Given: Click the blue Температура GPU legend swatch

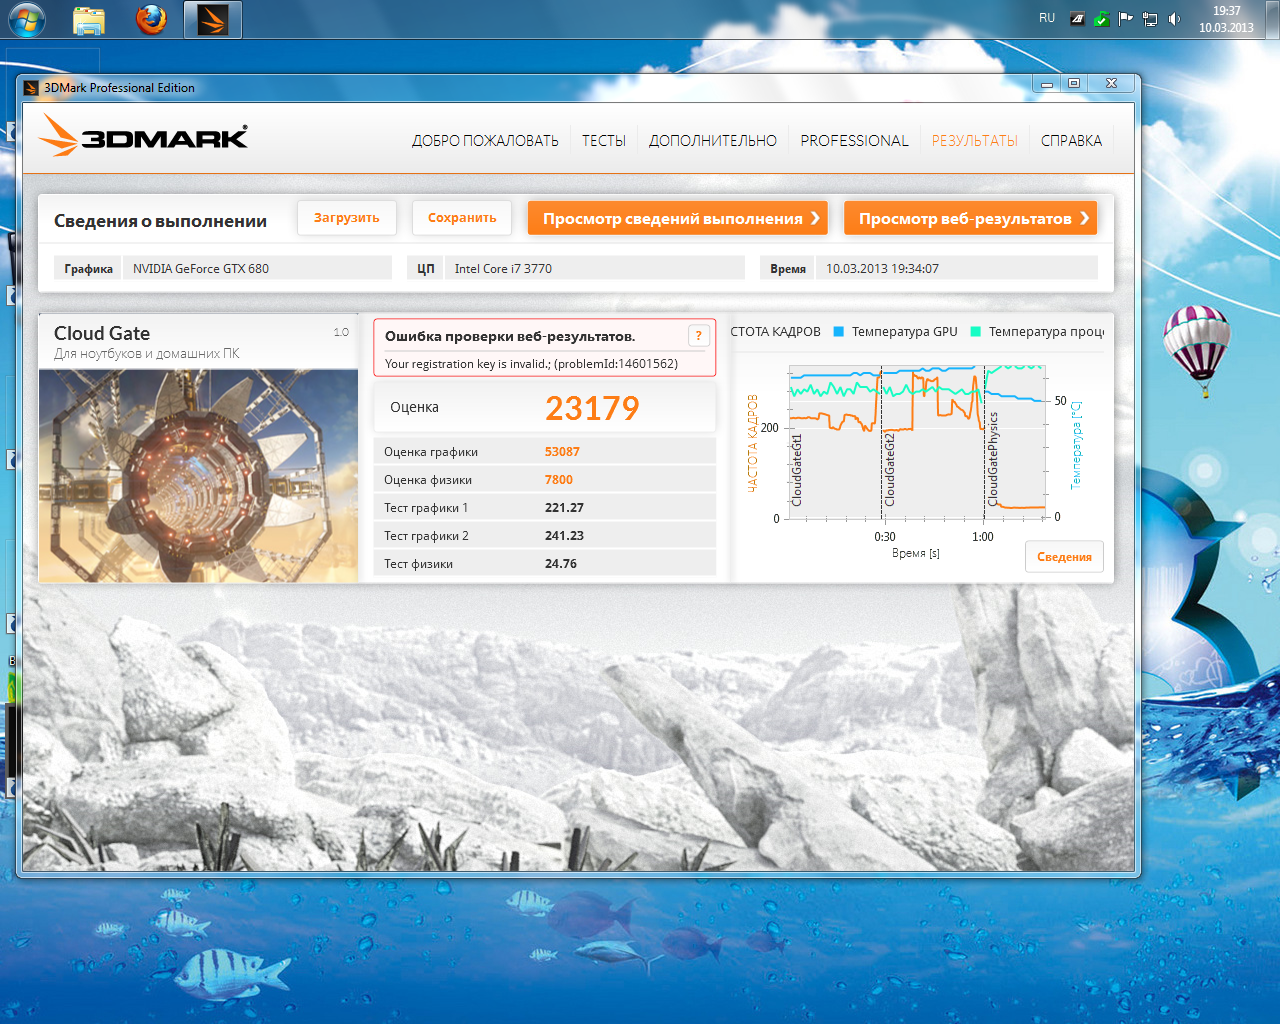Looking at the screenshot, I should coord(838,332).
